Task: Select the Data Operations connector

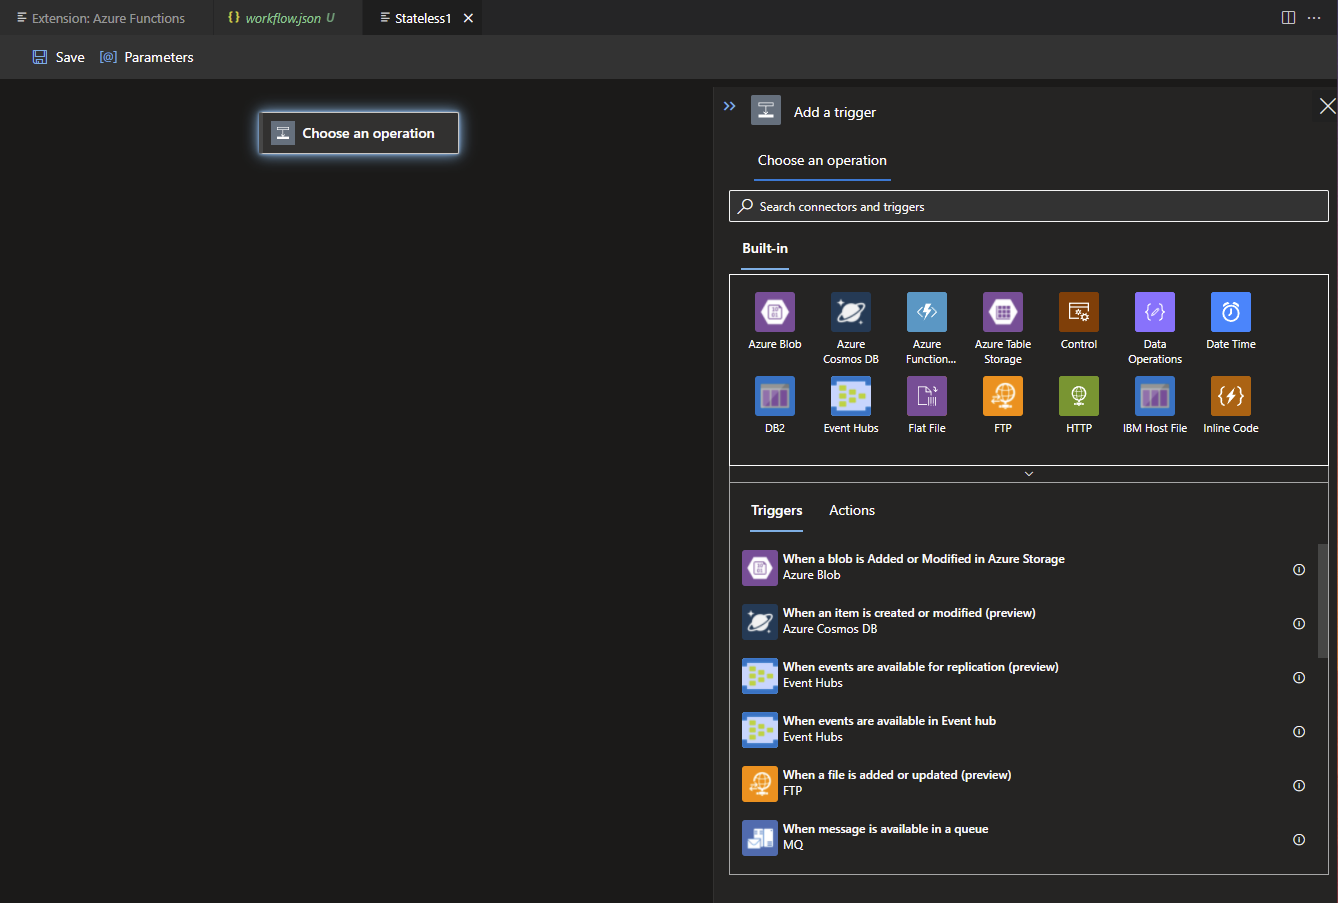Action: click(1155, 312)
